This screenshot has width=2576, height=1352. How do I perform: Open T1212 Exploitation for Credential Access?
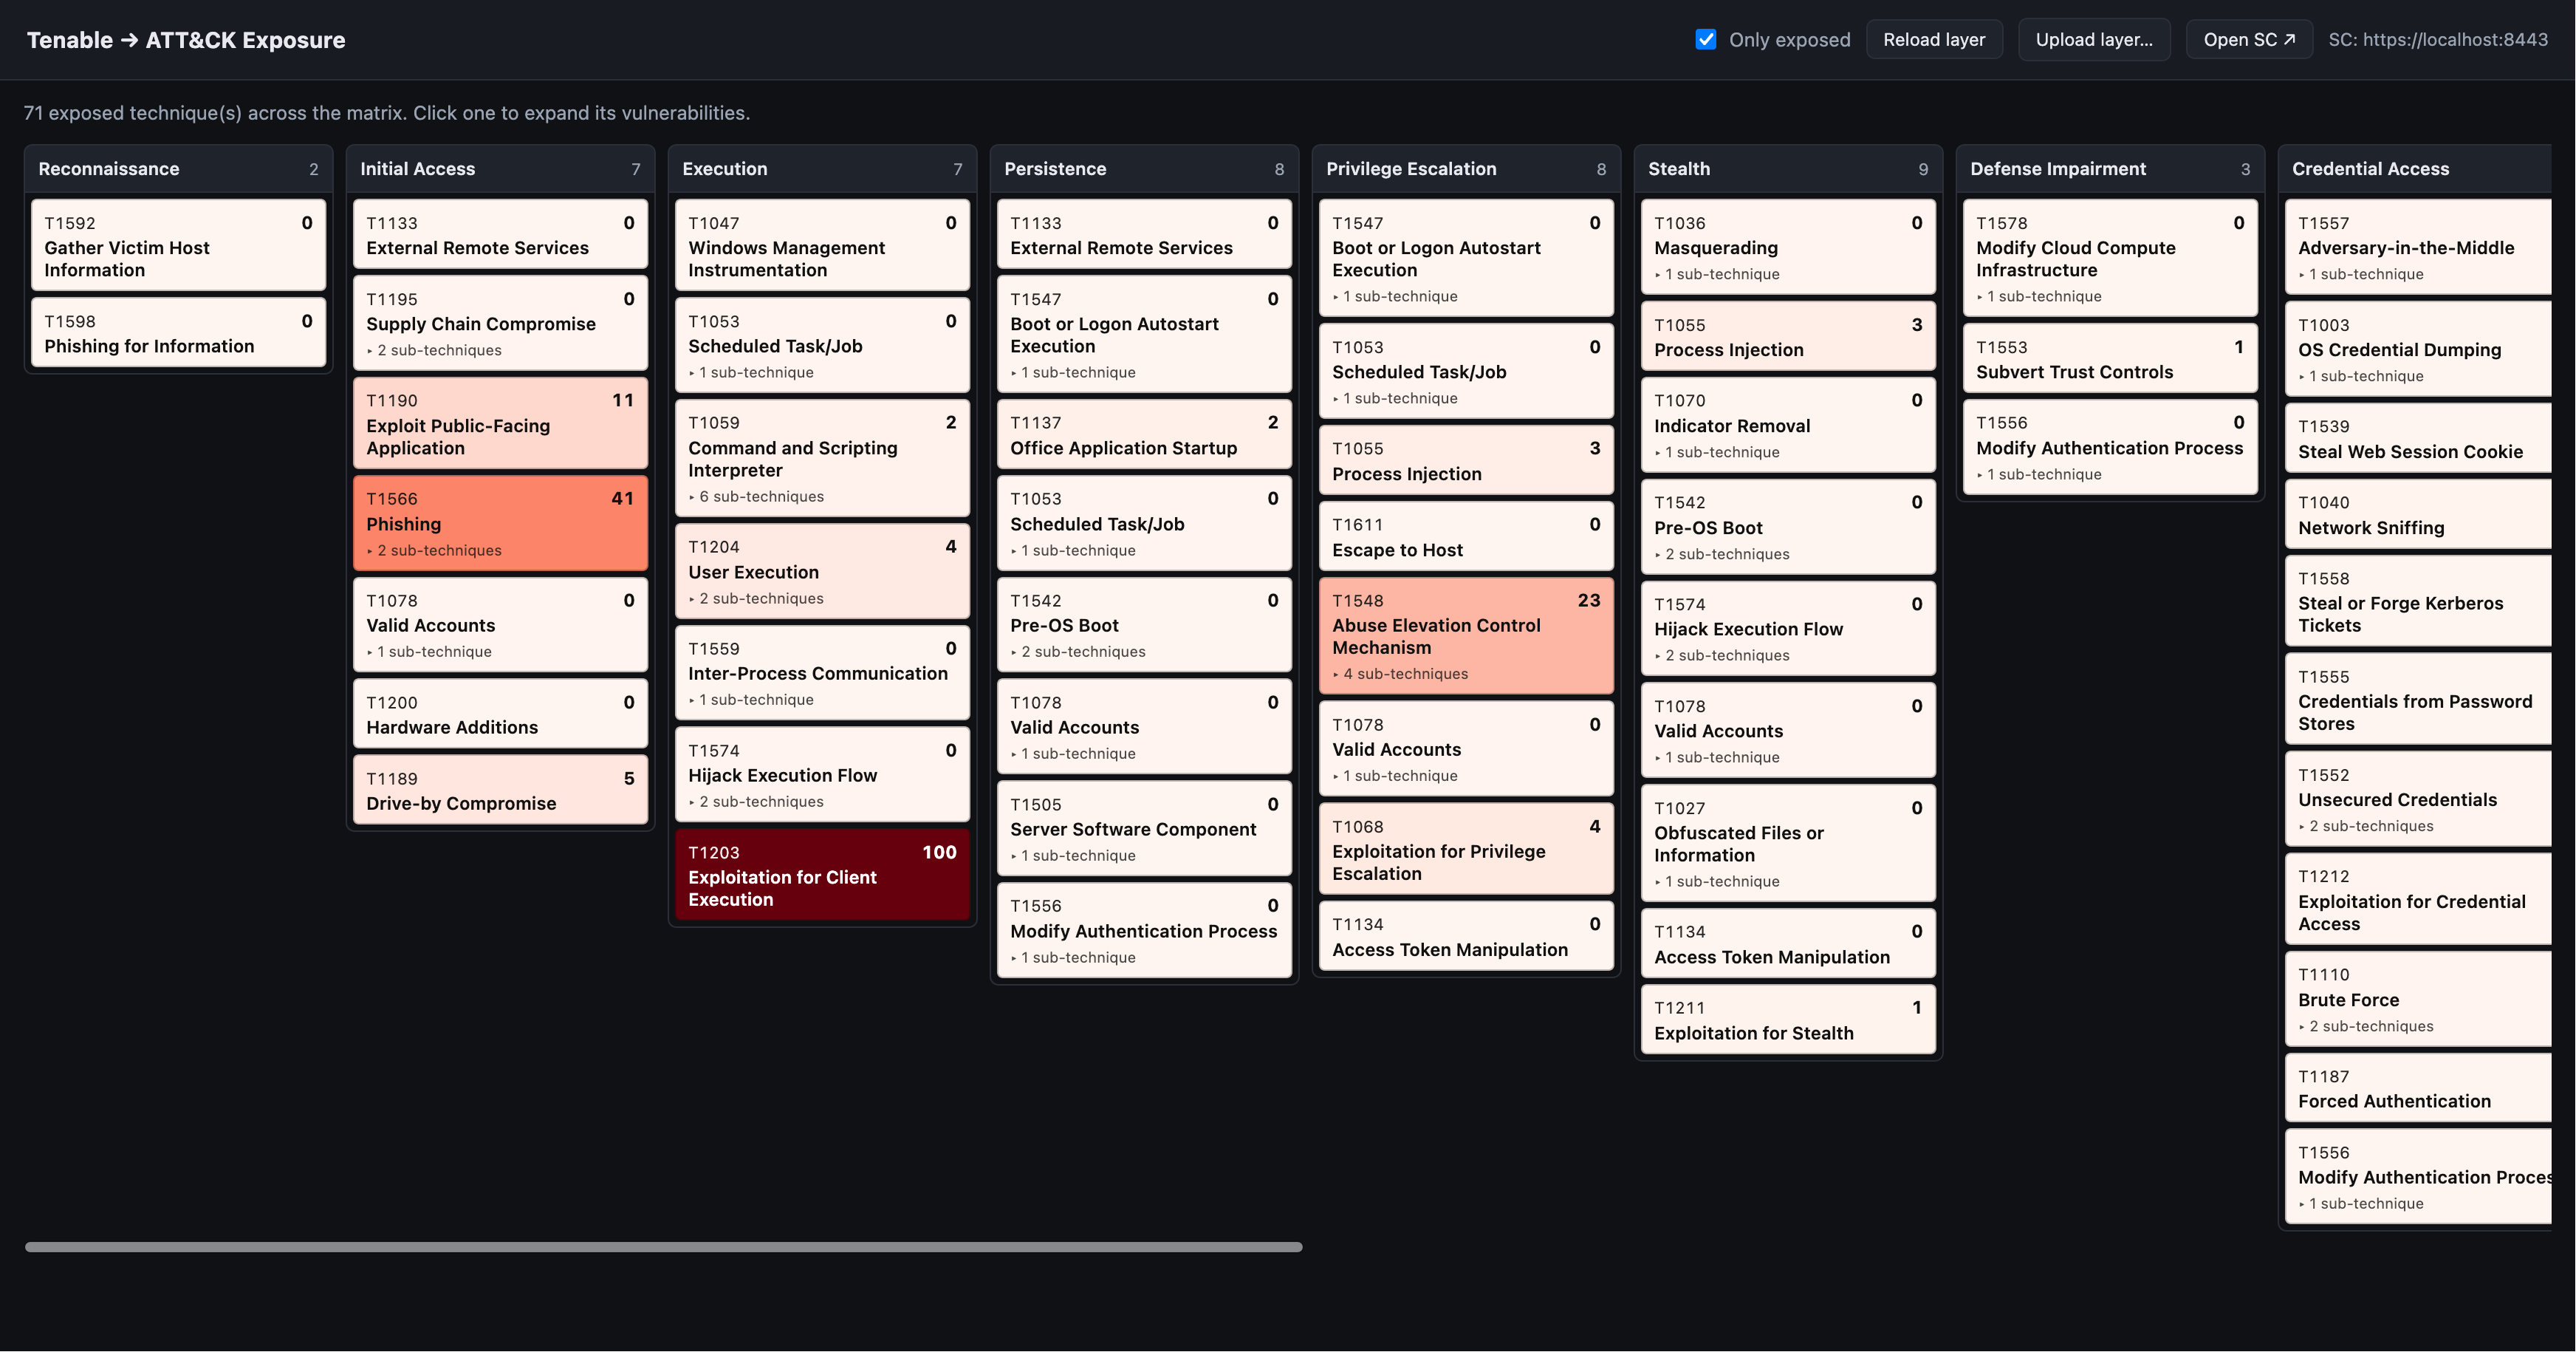click(x=2418, y=899)
